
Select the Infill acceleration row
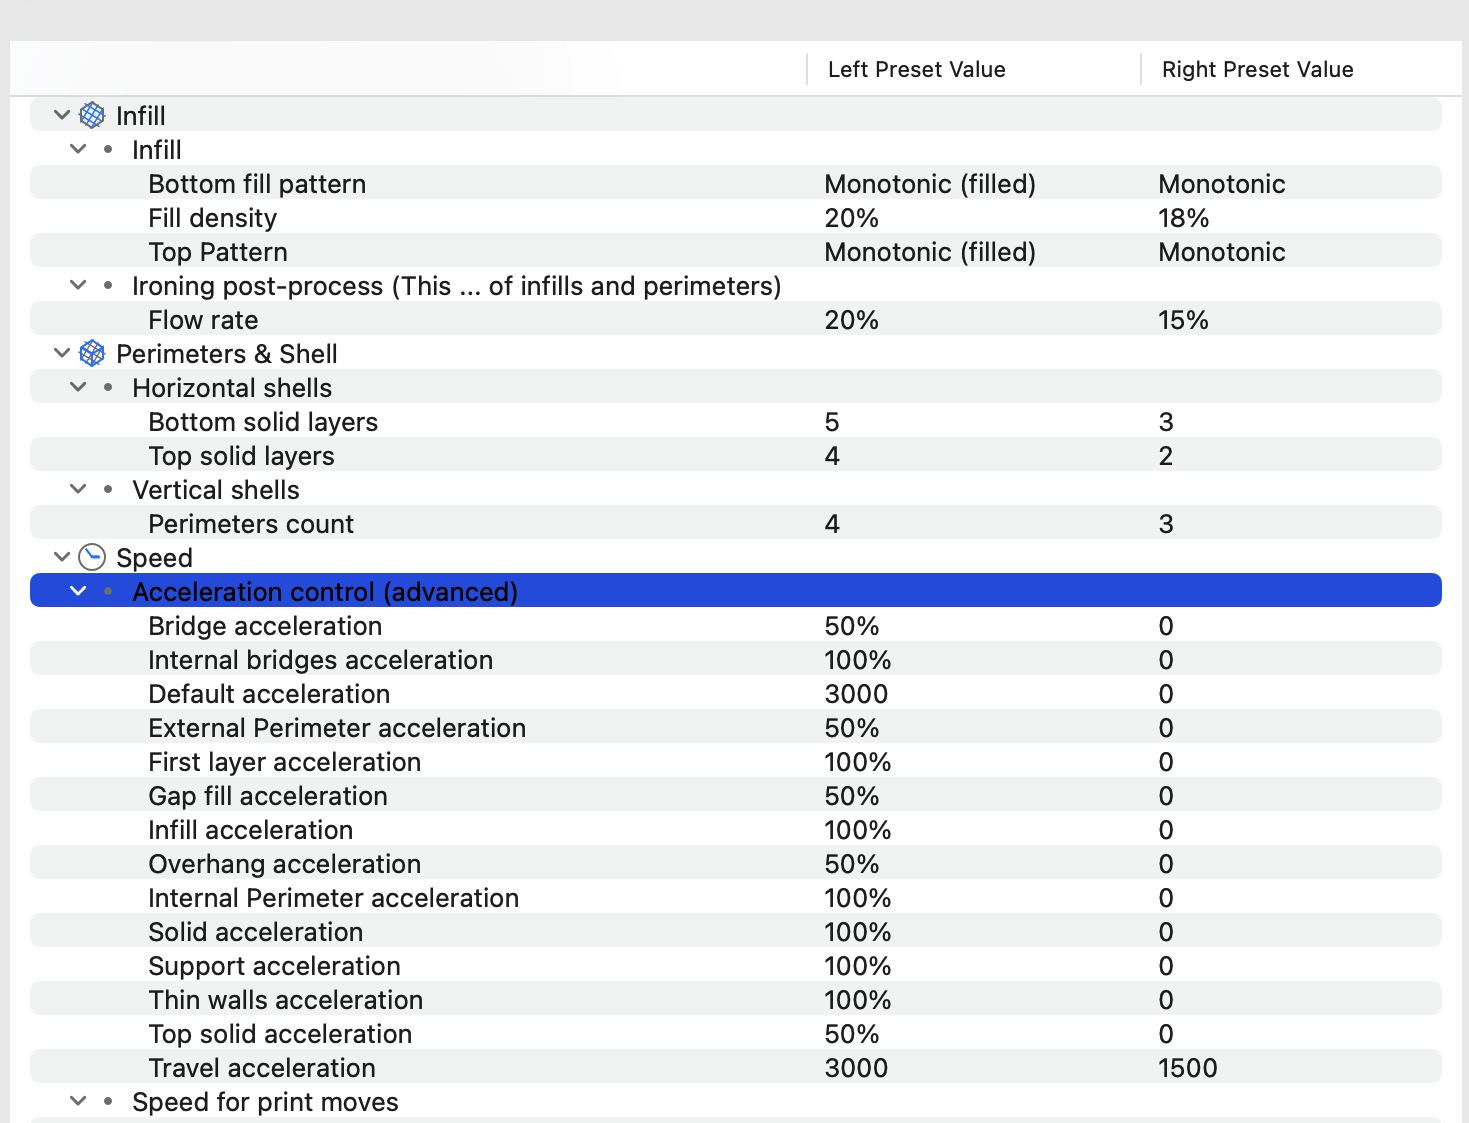pyautogui.click(x=736, y=830)
